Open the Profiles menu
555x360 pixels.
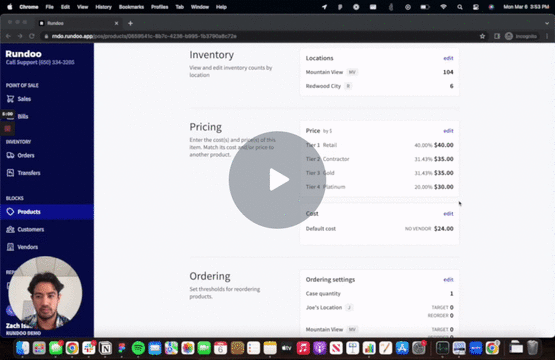[160, 7]
